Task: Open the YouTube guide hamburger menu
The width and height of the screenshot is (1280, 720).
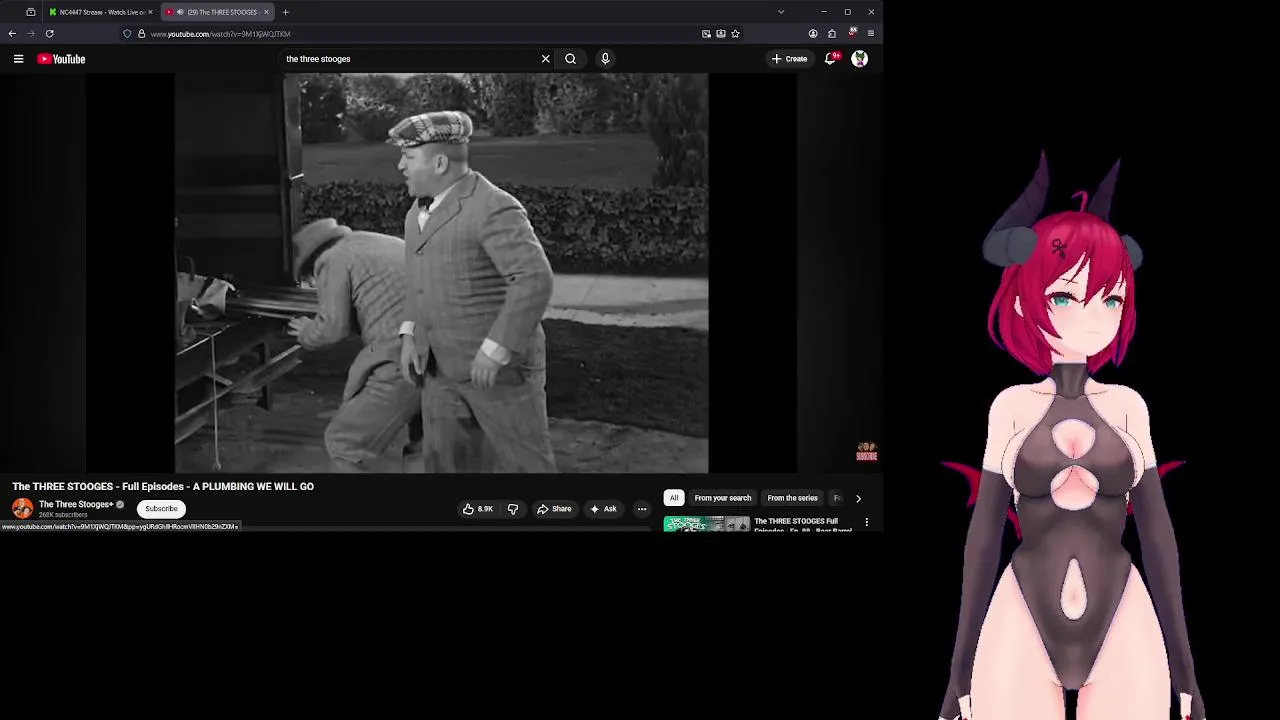Action: coord(18,59)
